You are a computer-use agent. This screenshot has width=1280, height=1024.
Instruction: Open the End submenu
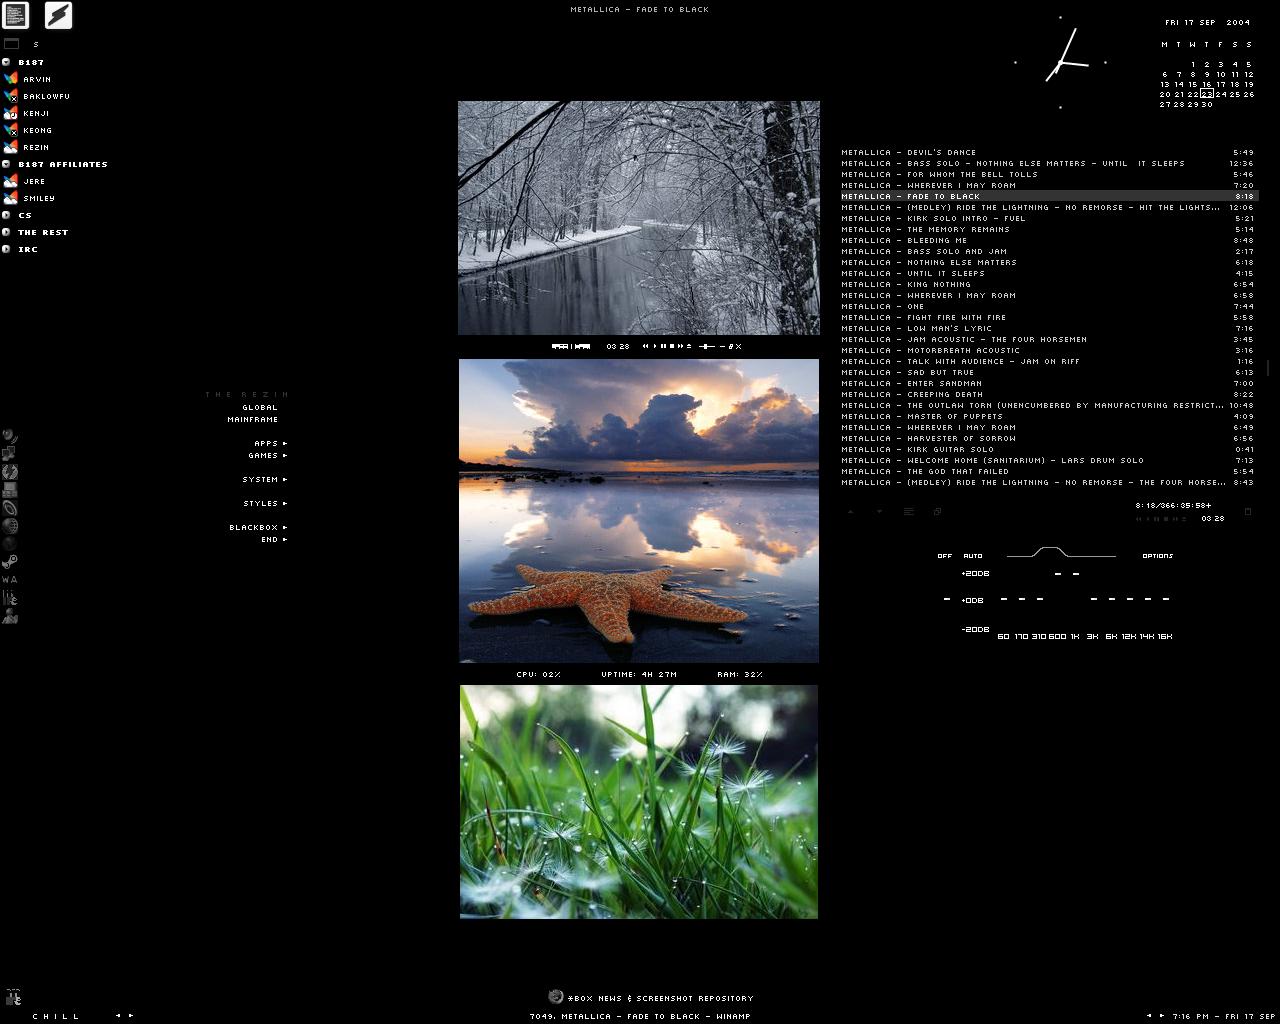tap(274, 539)
